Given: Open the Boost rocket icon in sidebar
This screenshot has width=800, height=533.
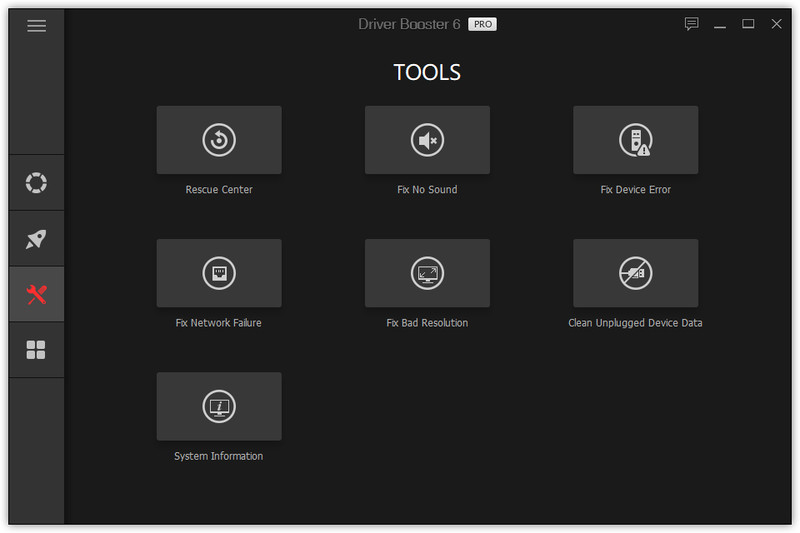Looking at the screenshot, I should click(x=36, y=239).
